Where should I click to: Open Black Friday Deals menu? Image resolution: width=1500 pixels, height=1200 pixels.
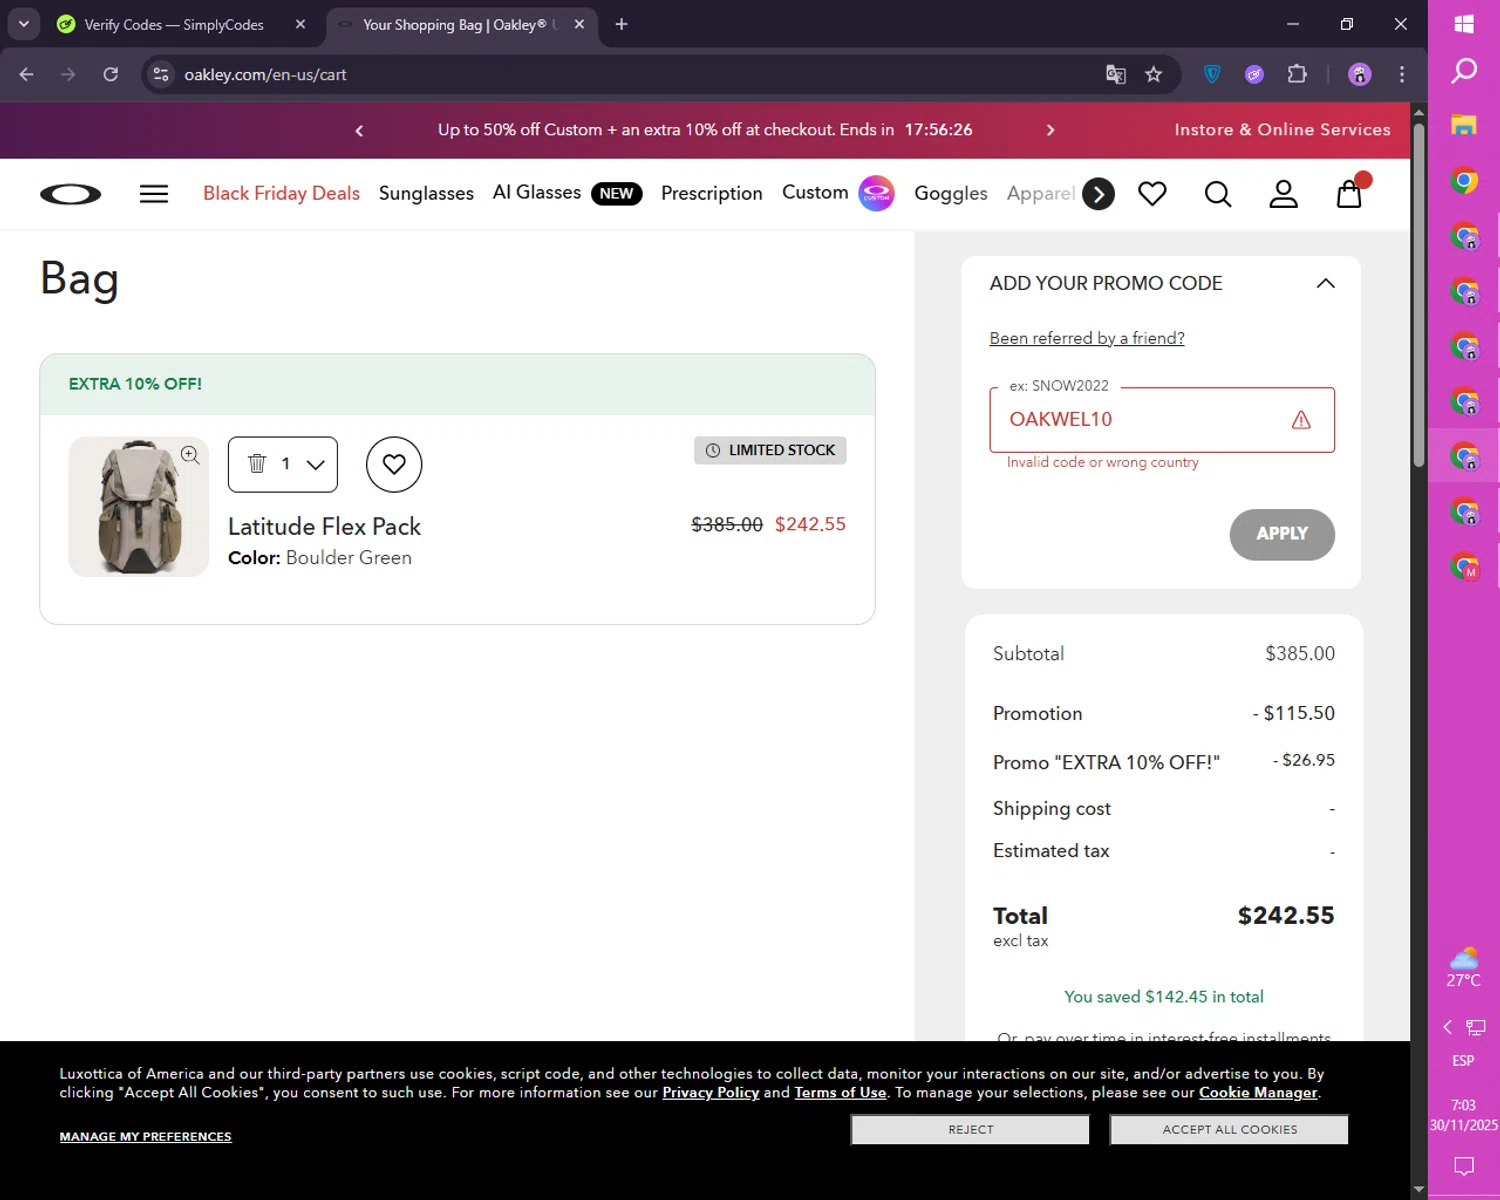coord(281,194)
